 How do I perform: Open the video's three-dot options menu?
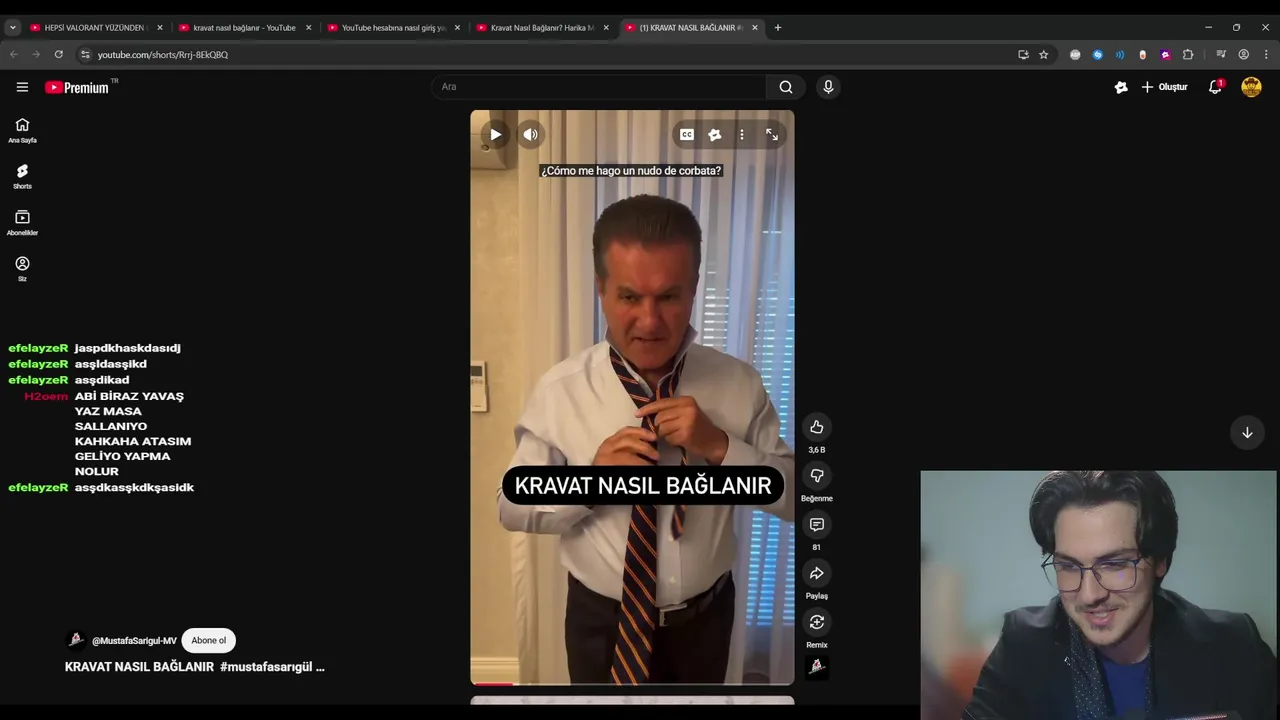741,134
